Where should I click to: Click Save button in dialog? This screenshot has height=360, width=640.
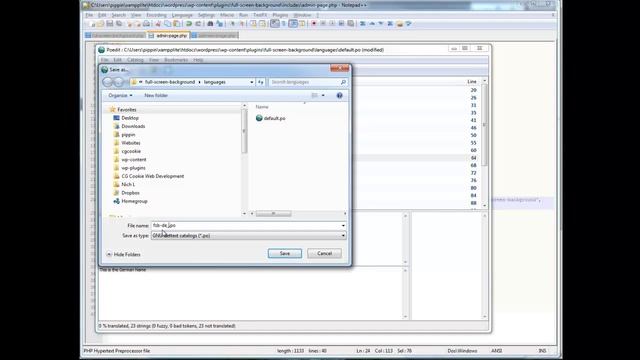(284, 253)
